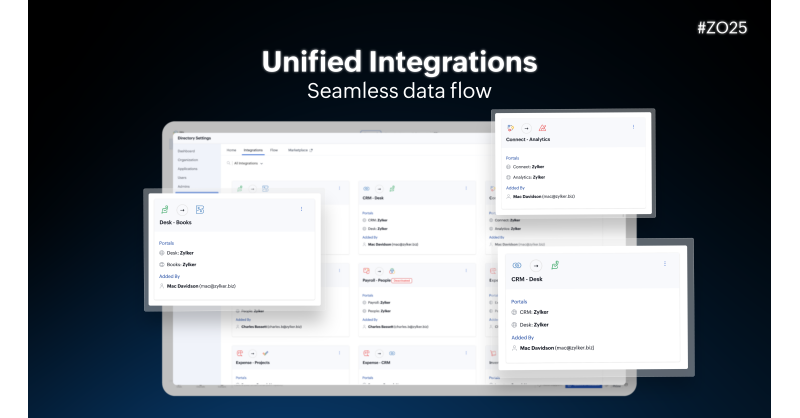
Task: Click the People app icon on the Payroll - People card
Action: [392, 271]
